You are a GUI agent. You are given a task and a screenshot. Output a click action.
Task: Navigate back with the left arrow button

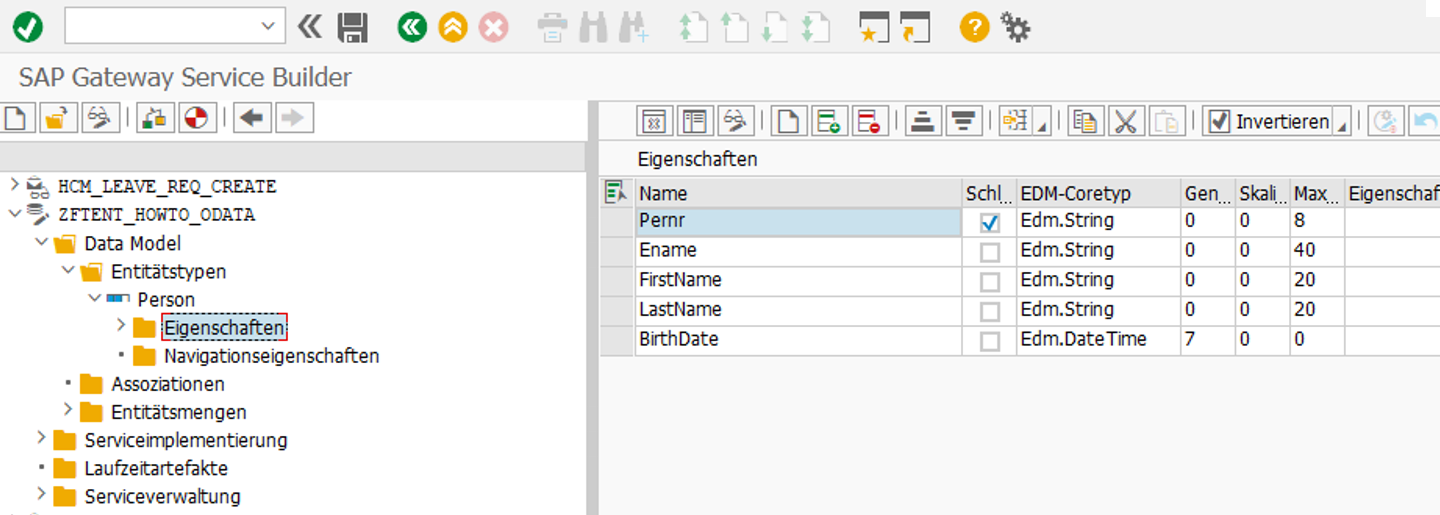[x=252, y=118]
